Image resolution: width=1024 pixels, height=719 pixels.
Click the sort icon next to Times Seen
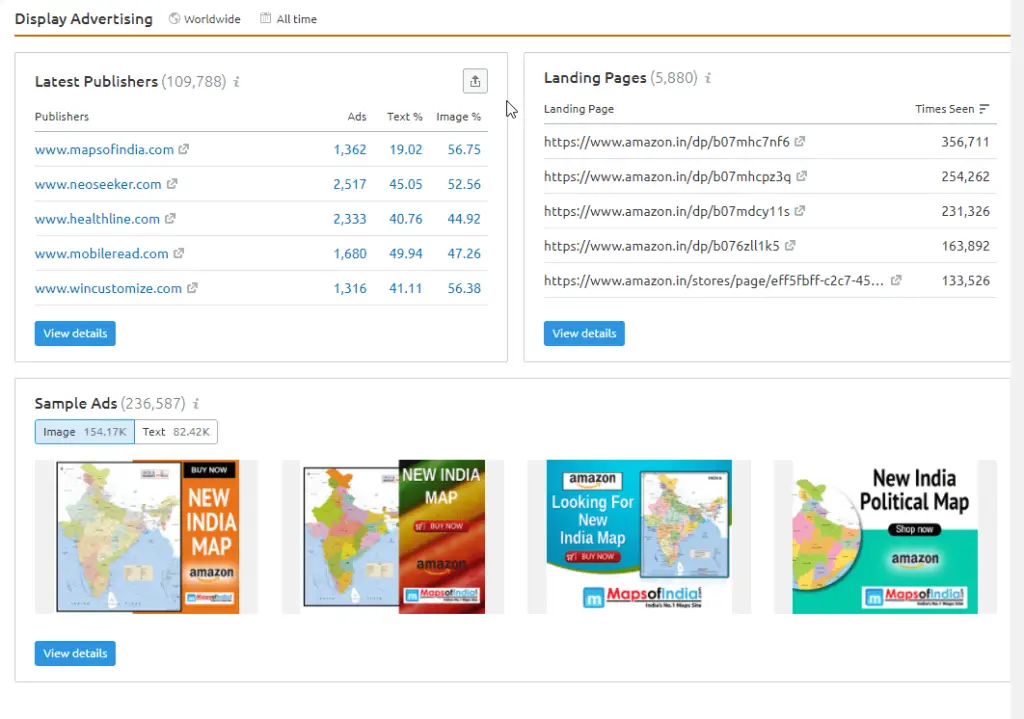click(x=984, y=108)
